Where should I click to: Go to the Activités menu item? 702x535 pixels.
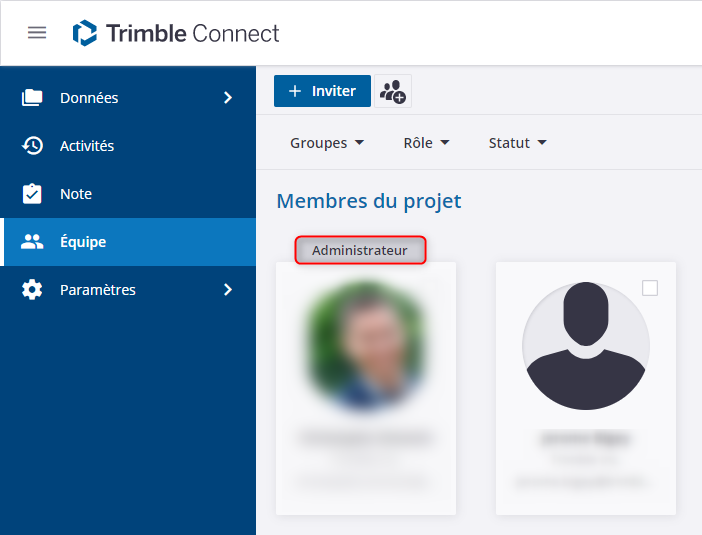point(87,146)
